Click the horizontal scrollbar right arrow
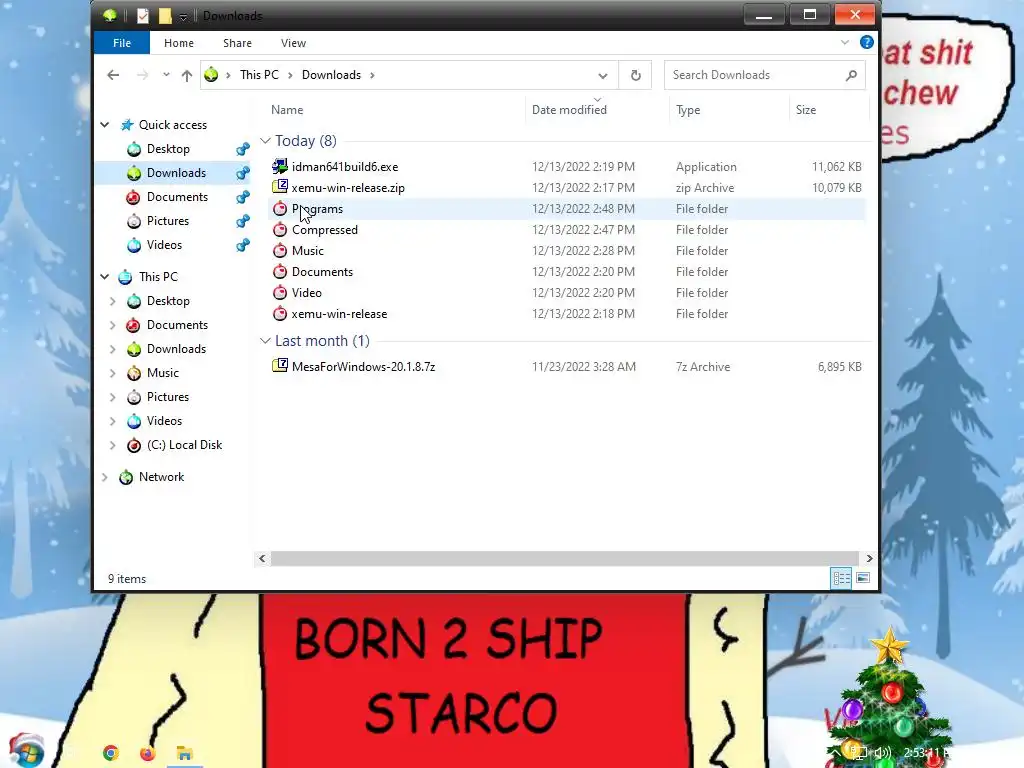The height and width of the screenshot is (768, 1024). [x=869, y=558]
